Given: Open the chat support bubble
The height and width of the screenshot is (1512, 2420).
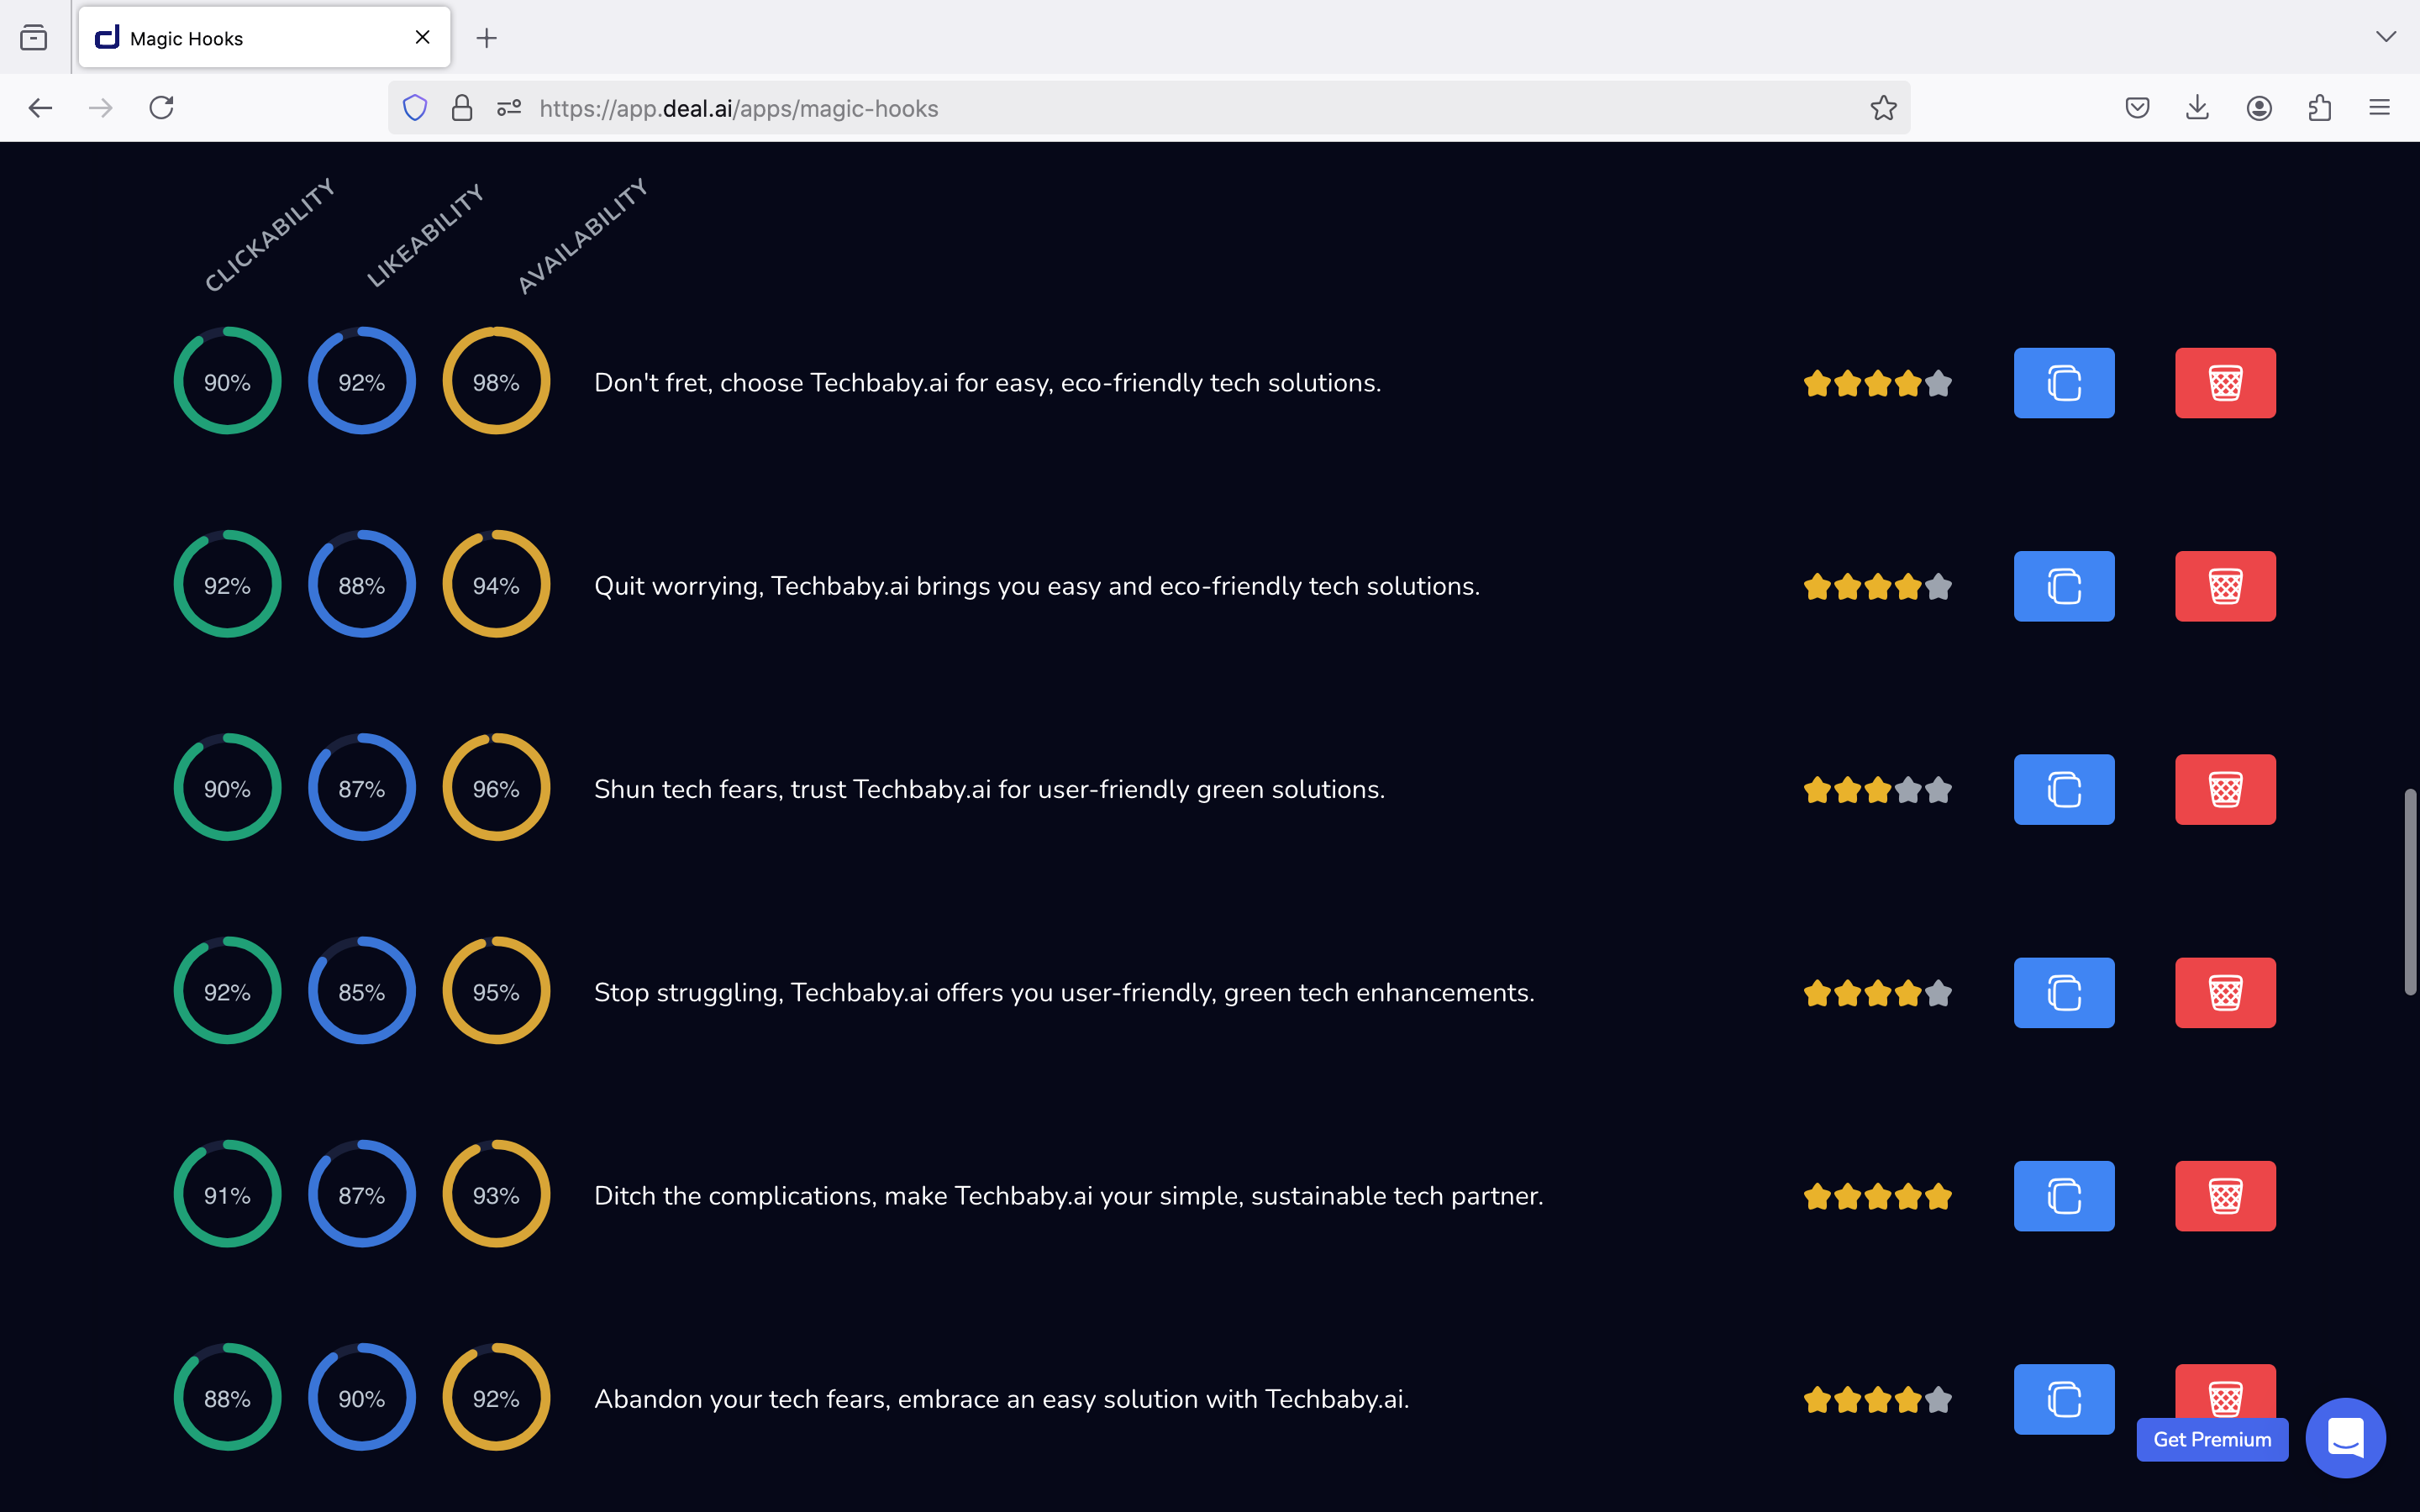Looking at the screenshot, I should coord(2344,1437).
